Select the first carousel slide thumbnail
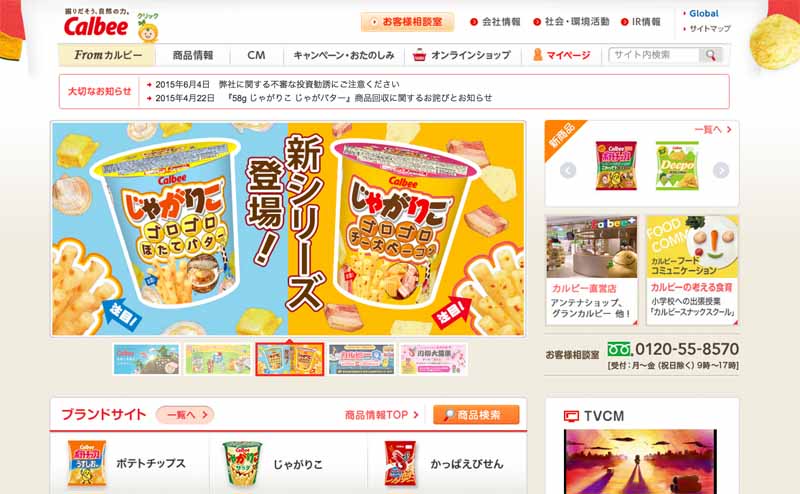The height and width of the screenshot is (494, 800). (146, 359)
